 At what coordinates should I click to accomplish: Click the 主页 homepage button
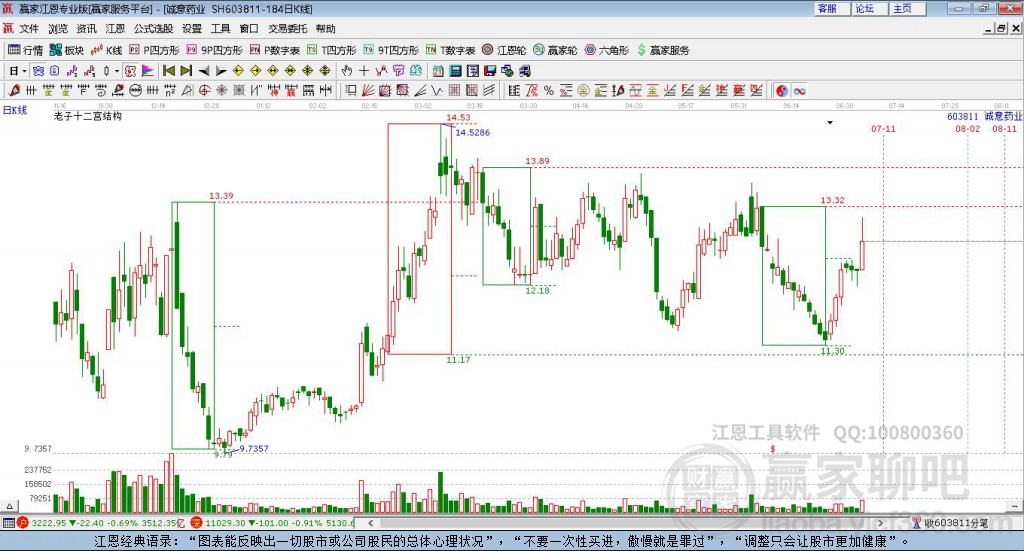coord(907,8)
